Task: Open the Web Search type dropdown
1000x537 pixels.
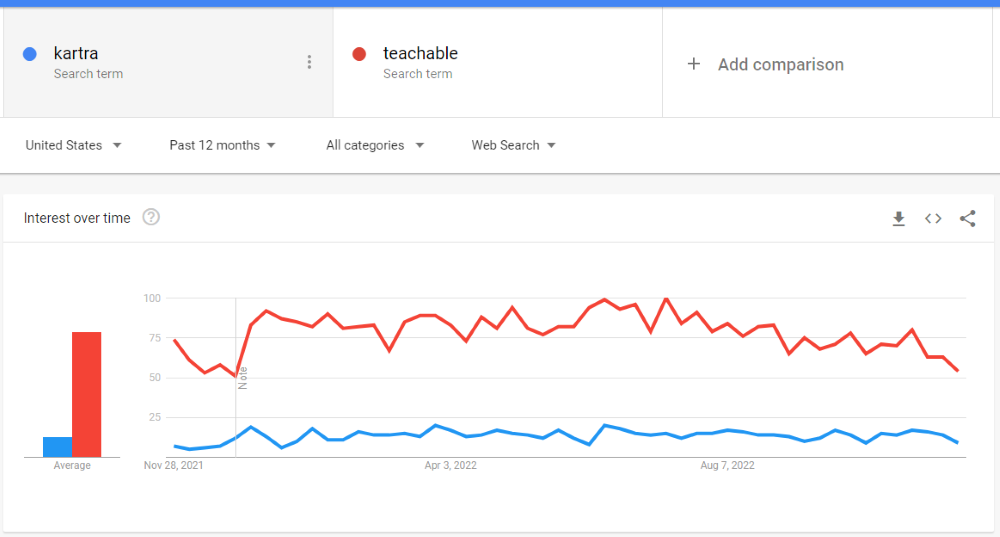Action: tap(513, 145)
